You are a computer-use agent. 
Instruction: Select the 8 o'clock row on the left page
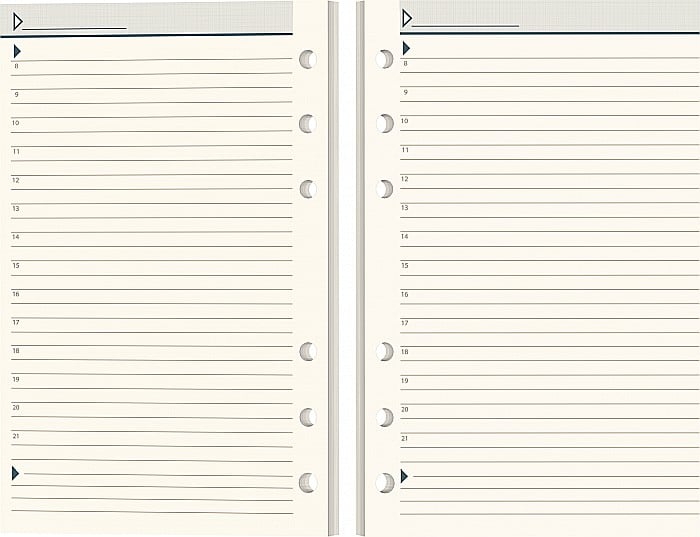tap(151, 67)
